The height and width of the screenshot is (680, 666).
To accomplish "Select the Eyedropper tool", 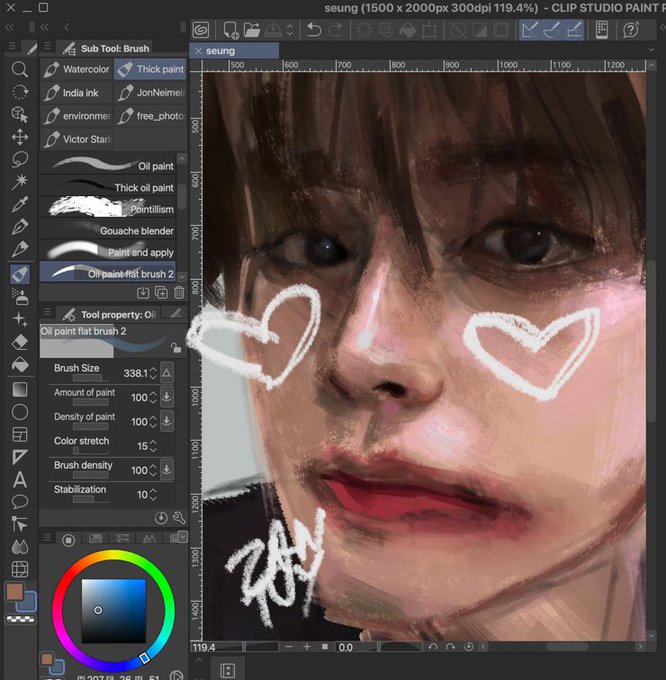I will point(20,204).
